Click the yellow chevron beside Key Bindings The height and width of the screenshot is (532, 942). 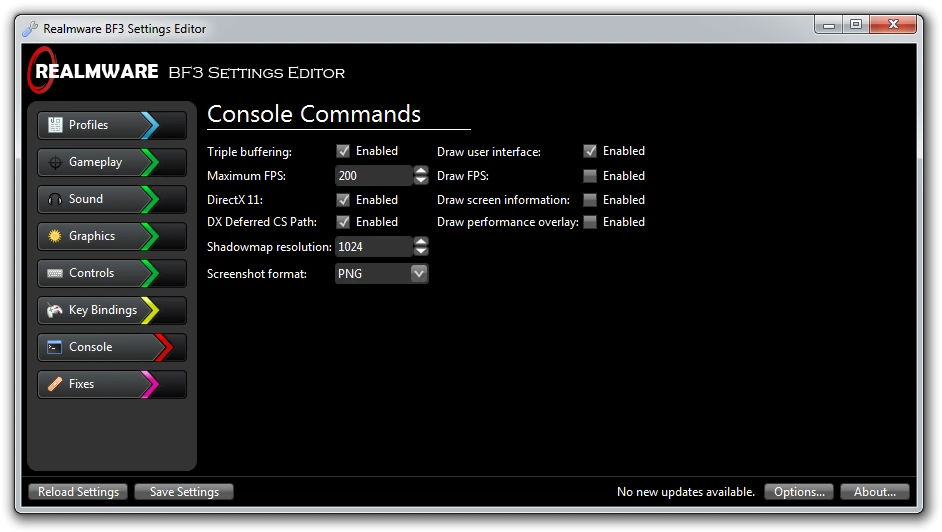[150, 310]
